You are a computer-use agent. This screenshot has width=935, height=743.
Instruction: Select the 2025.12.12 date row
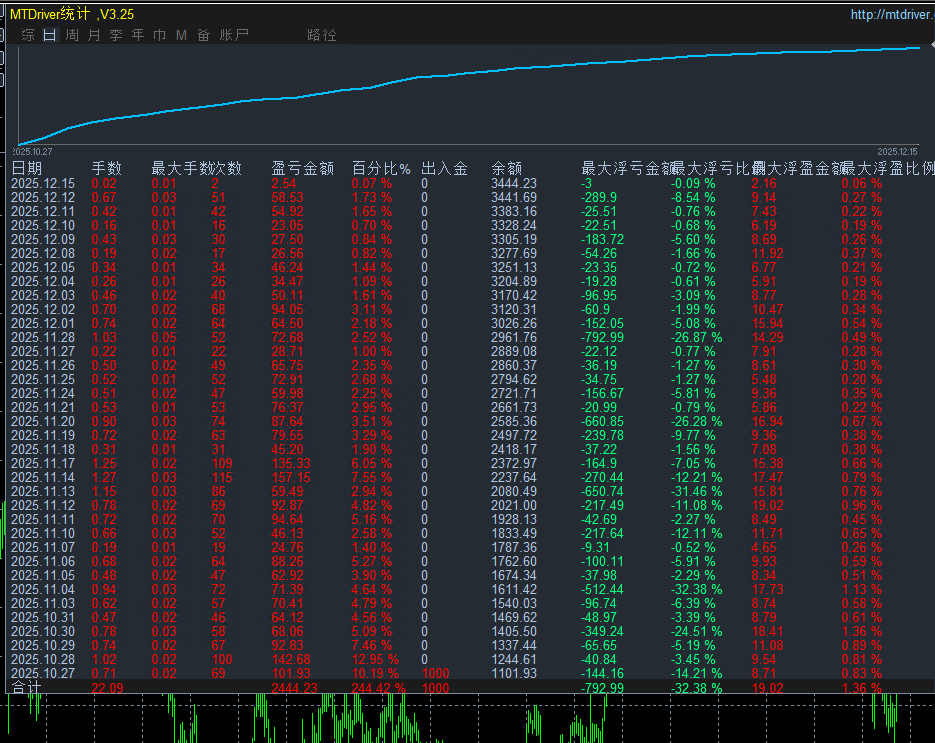click(43, 197)
